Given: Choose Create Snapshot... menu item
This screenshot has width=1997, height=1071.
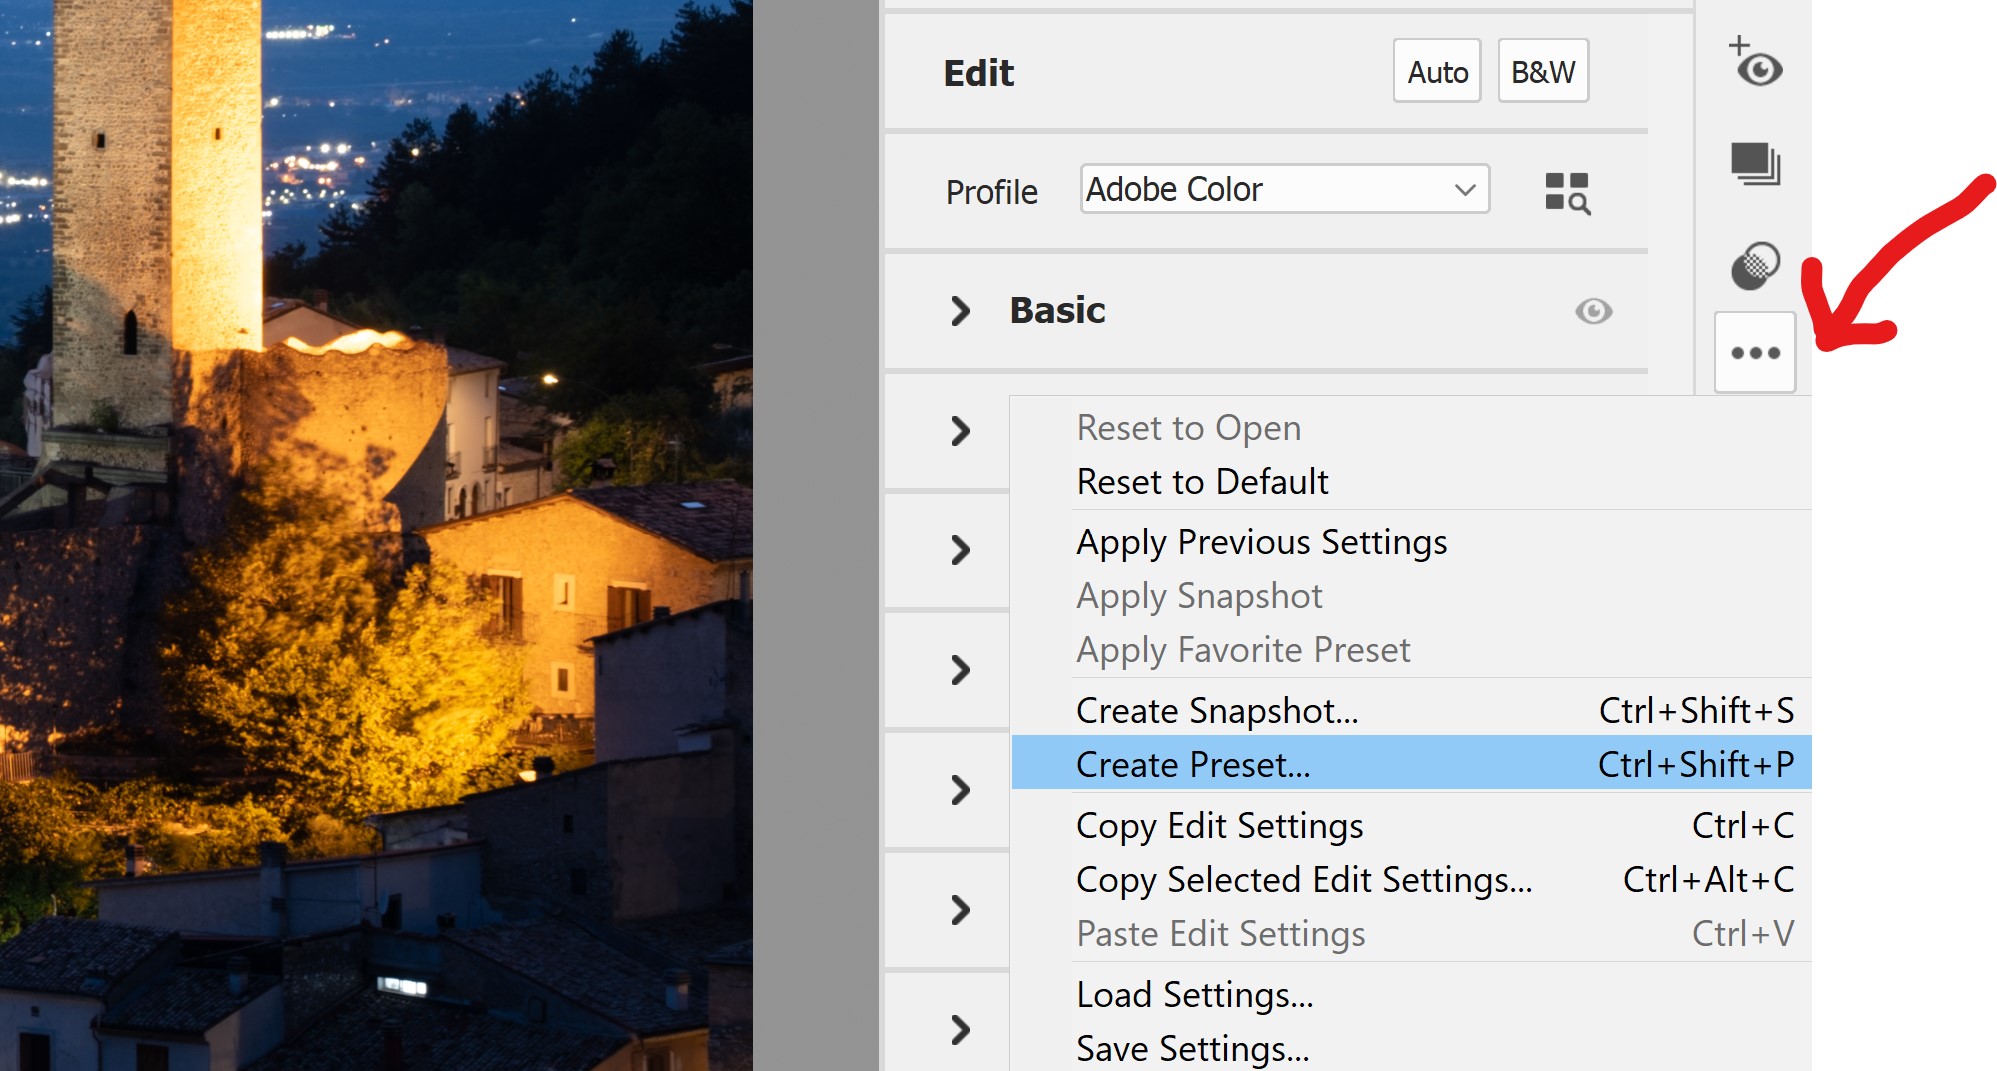Looking at the screenshot, I should point(1411,711).
